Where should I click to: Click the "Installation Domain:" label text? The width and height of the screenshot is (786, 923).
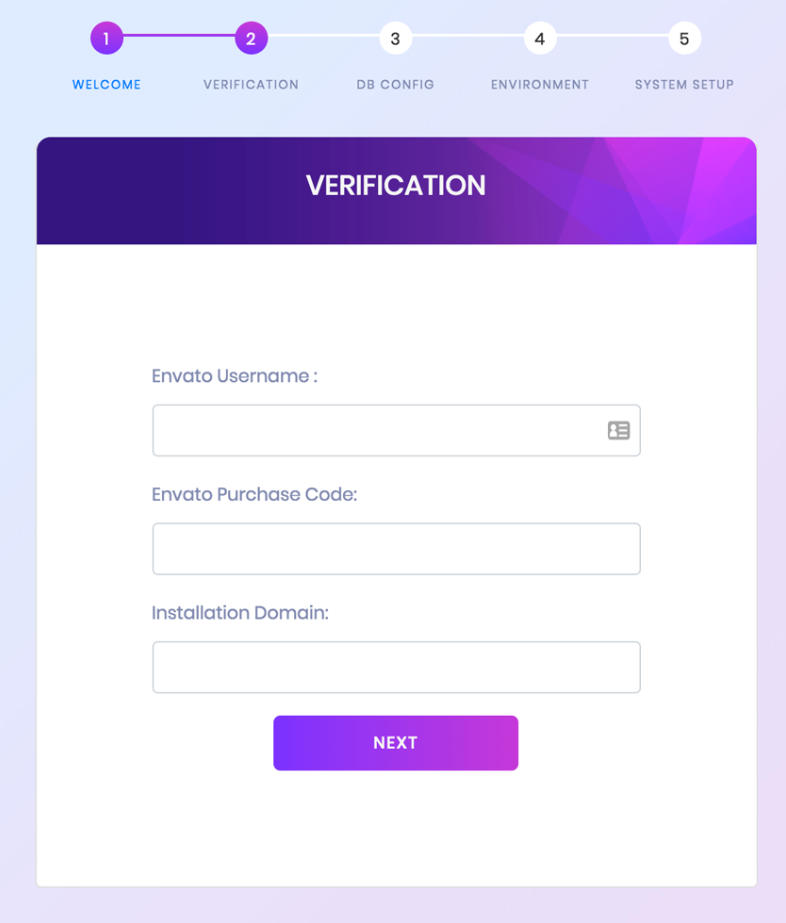coord(240,612)
